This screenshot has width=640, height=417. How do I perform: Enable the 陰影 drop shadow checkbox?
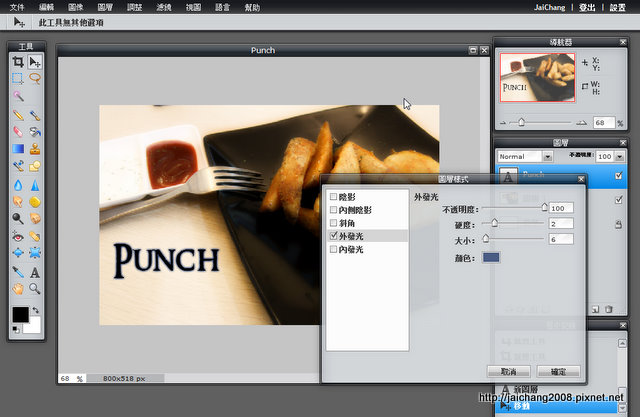pyautogui.click(x=333, y=197)
